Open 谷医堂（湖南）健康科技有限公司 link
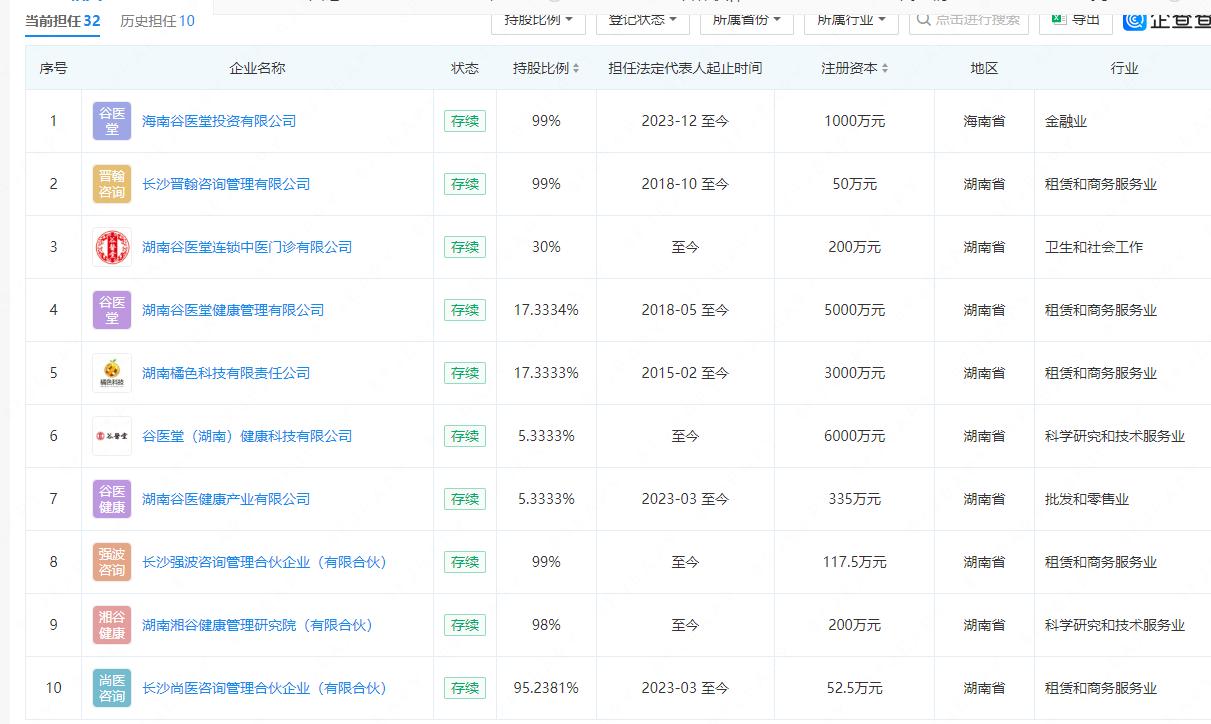 pyautogui.click(x=247, y=436)
